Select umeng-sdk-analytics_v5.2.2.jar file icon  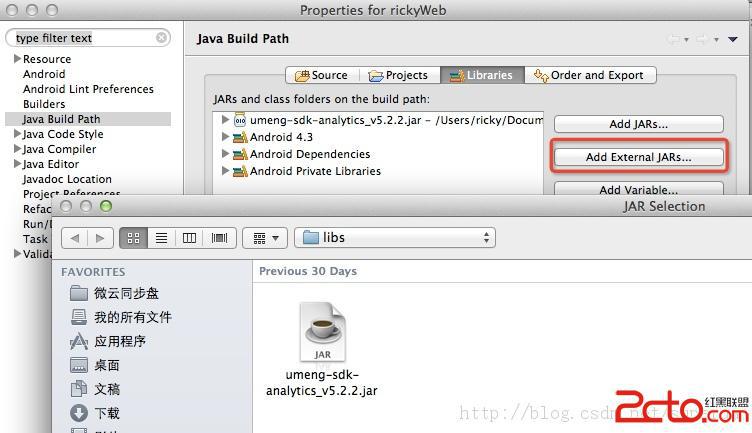pyautogui.click(x=322, y=332)
